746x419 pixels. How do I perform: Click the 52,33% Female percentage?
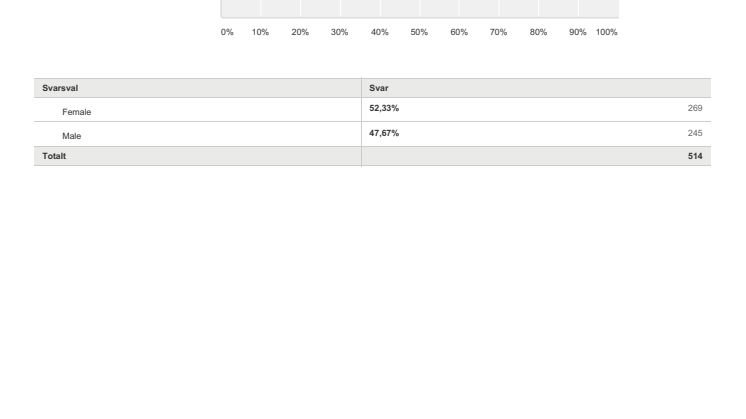pyautogui.click(x=384, y=108)
